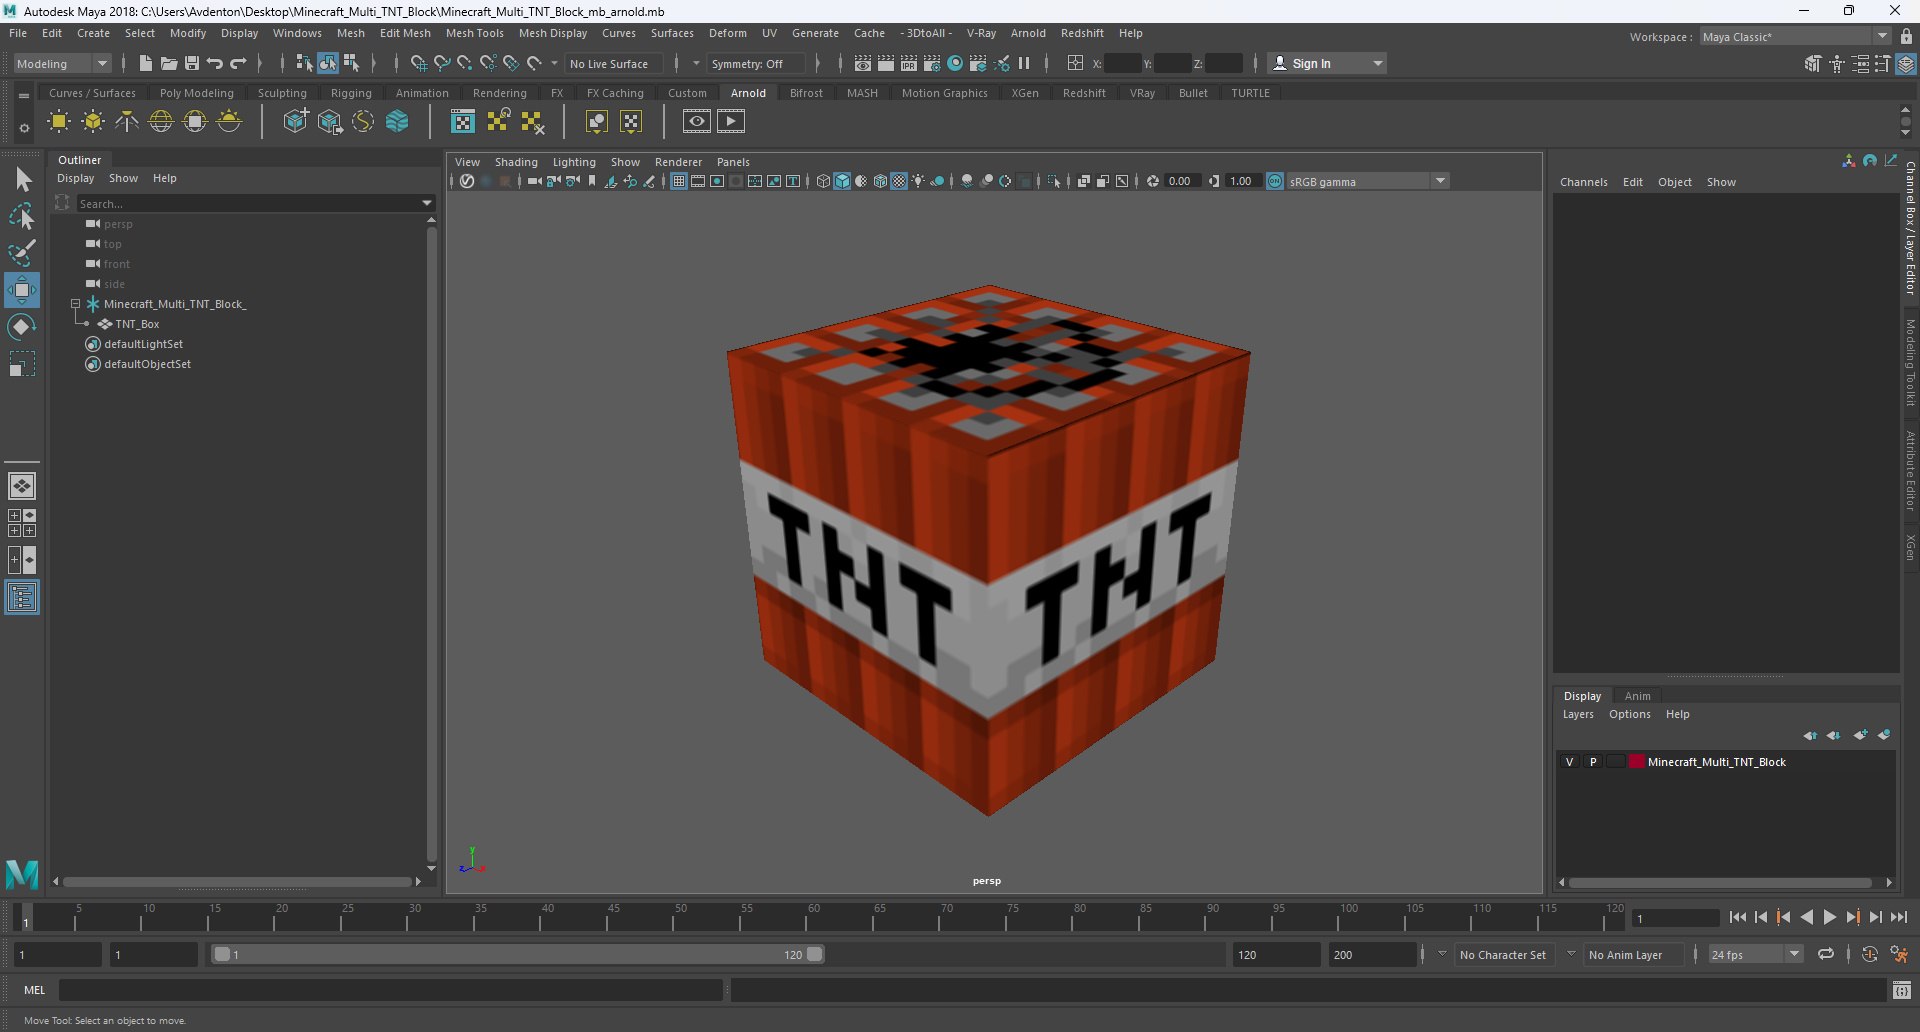This screenshot has width=1920, height=1032.
Task: Open the IPR render icon
Action: (x=909, y=63)
